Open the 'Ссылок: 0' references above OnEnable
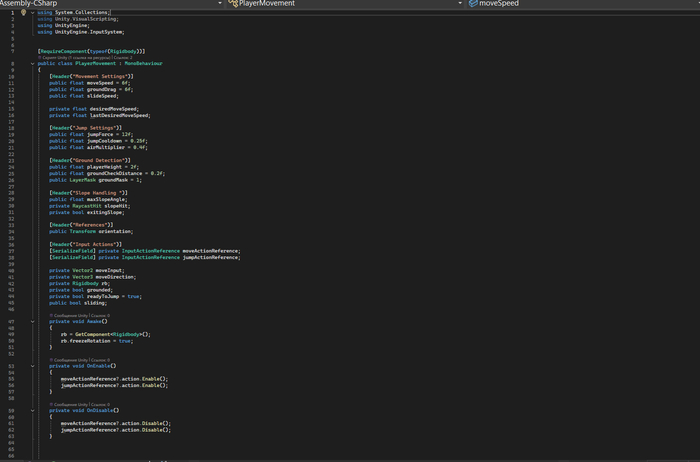 pos(100,360)
